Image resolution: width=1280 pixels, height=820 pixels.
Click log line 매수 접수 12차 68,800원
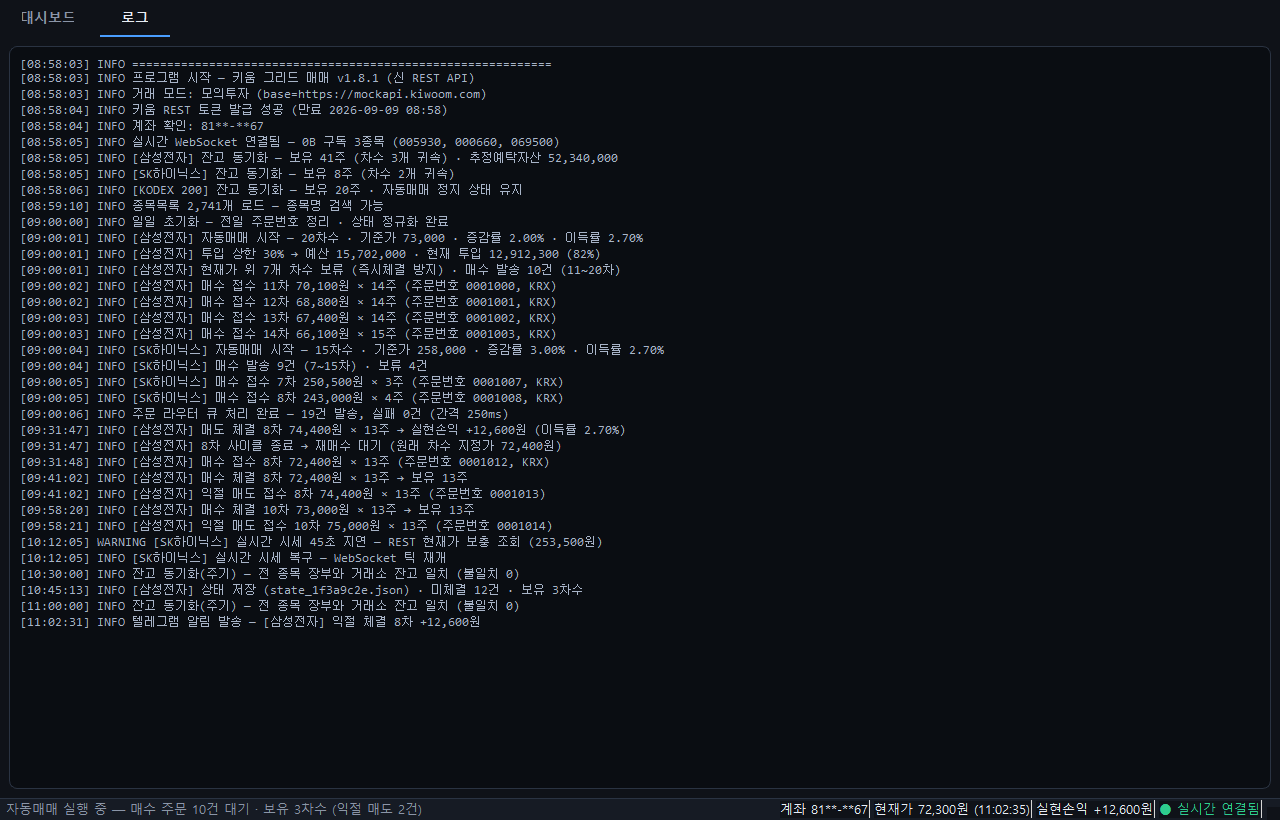pos(289,302)
